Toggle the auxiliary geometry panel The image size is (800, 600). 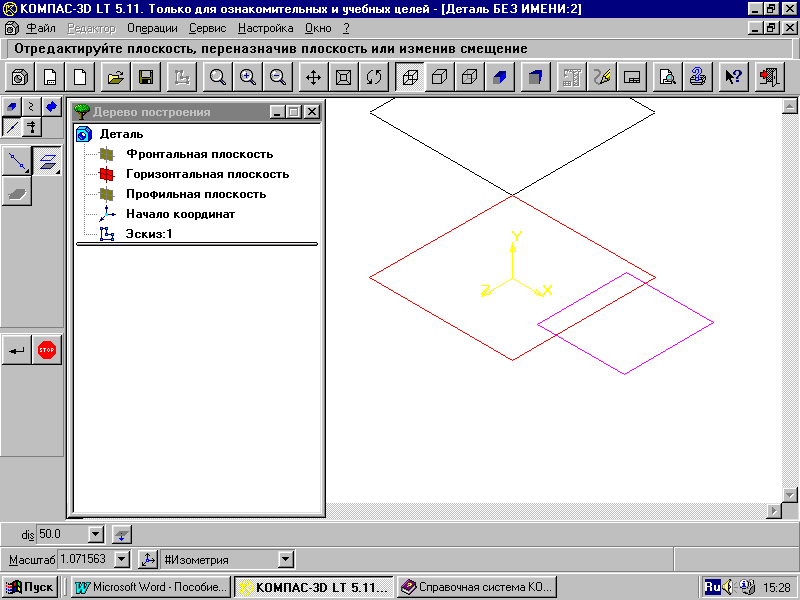click(x=12, y=127)
